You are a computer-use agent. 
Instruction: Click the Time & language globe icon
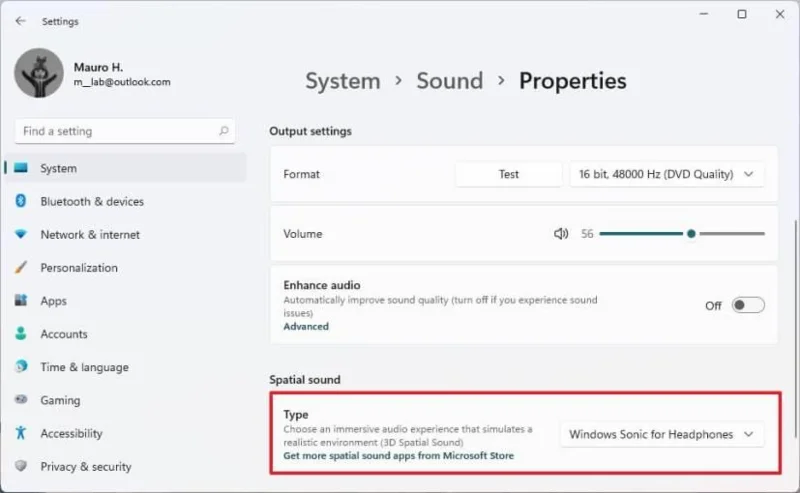21,366
